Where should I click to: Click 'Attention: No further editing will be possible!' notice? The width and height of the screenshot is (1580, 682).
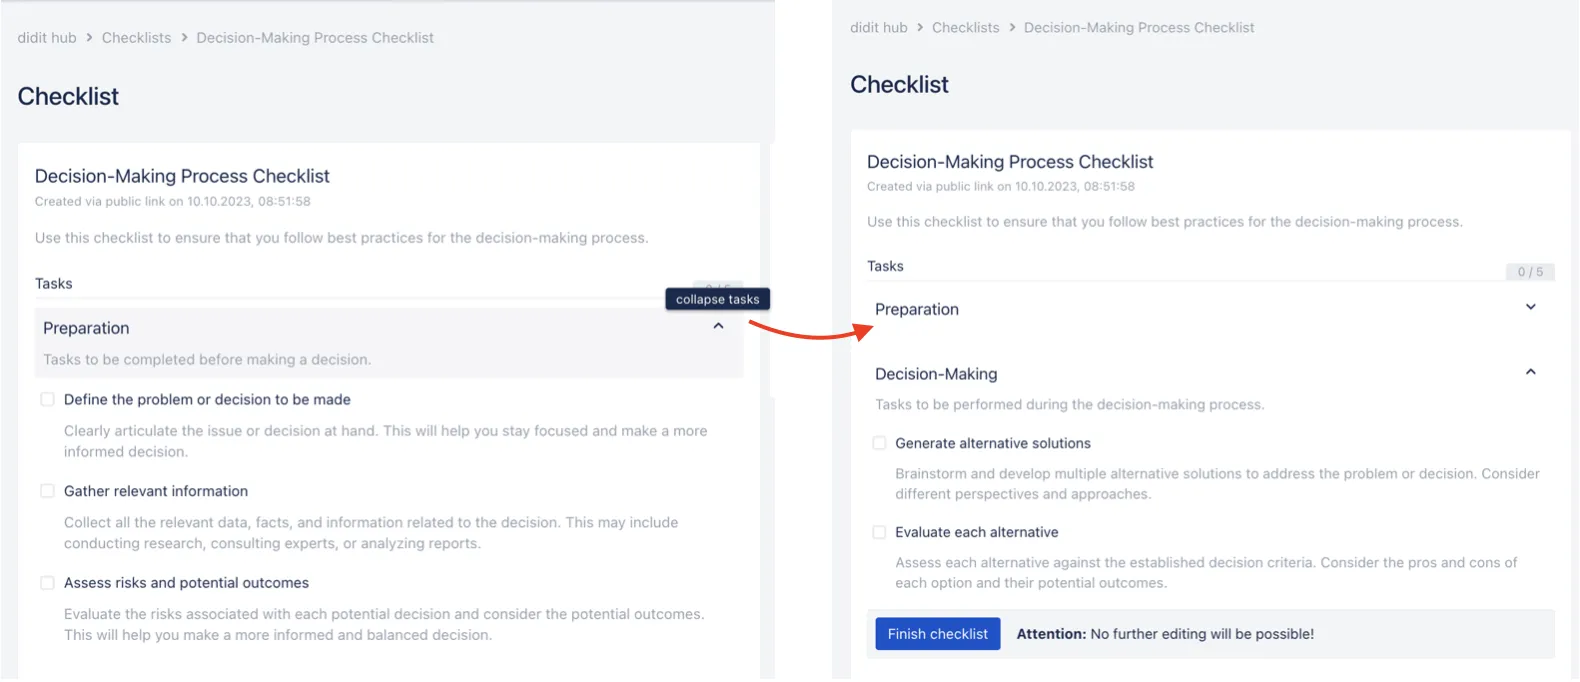(1165, 634)
